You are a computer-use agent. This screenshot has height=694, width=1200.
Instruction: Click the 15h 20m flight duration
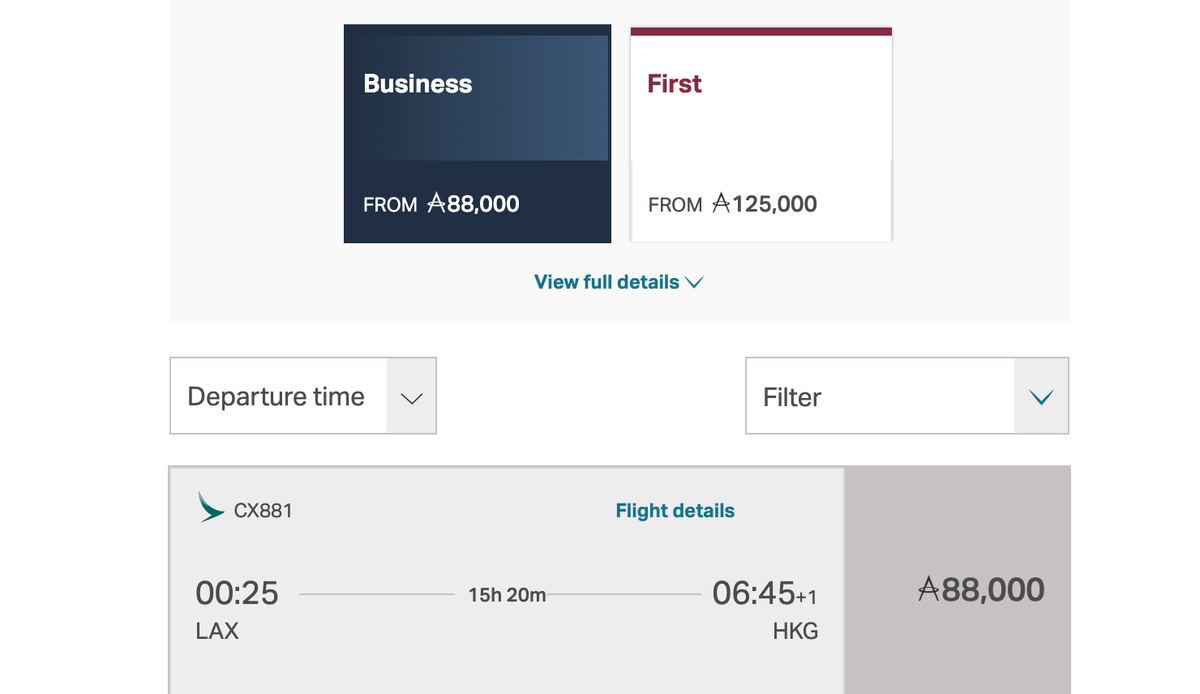point(507,595)
